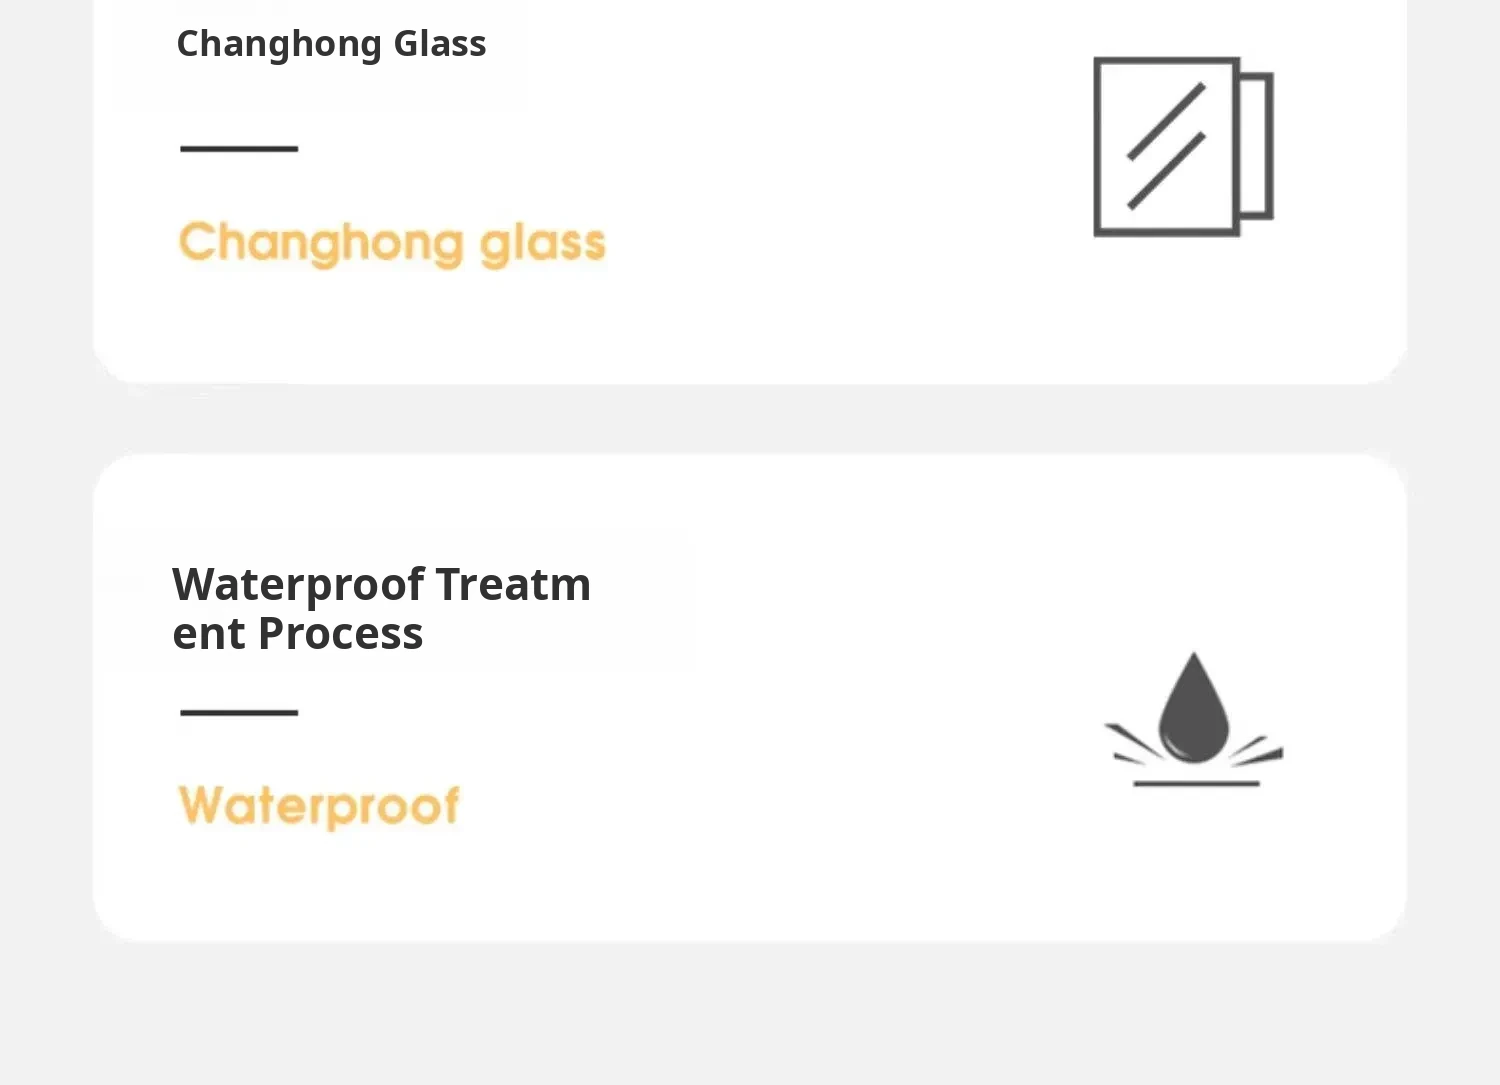The height and width of the screenshot is (1085, 1500).
Task: Click the diagonal reflection lines on glass icon
Action: click(x=1166, y=146)
